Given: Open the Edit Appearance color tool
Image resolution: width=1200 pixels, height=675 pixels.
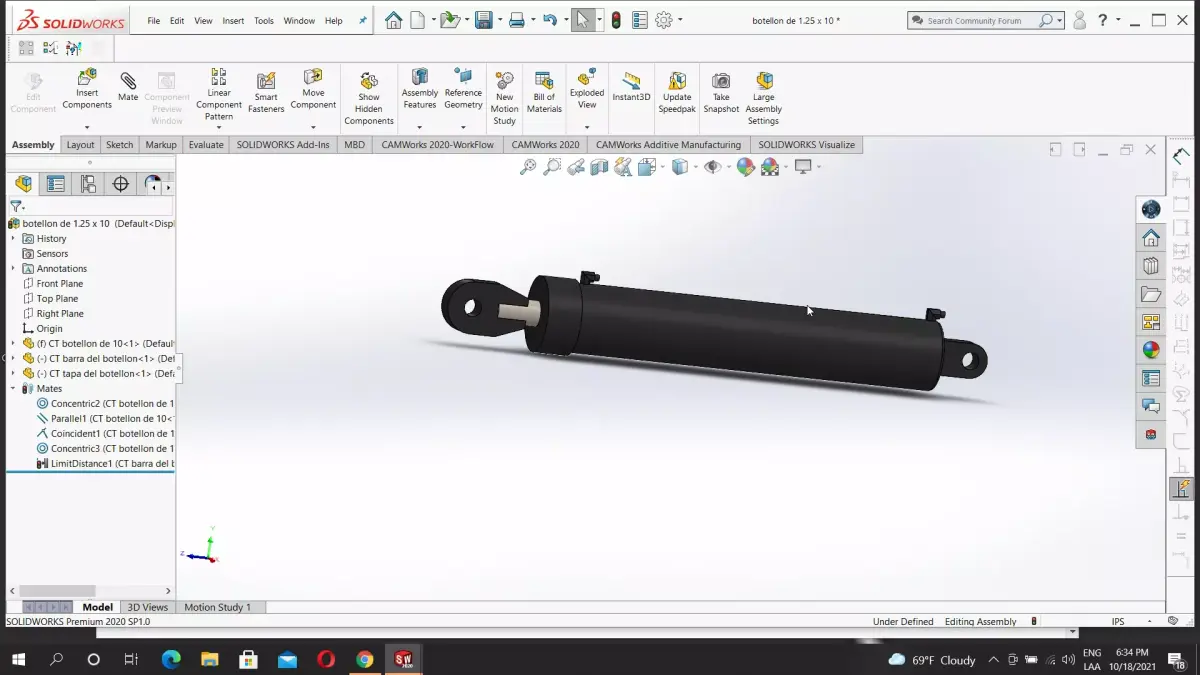Looking at the screenshot, I should pos(744,167).
